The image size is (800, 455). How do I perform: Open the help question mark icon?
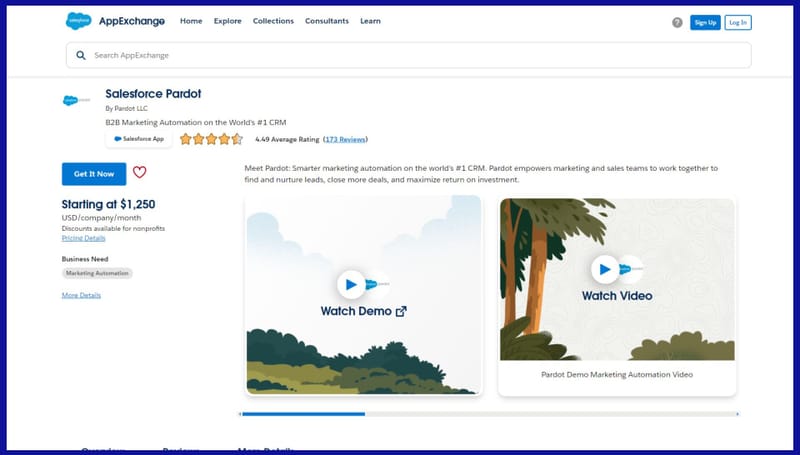pyautogui.click(x=677, y=22)
